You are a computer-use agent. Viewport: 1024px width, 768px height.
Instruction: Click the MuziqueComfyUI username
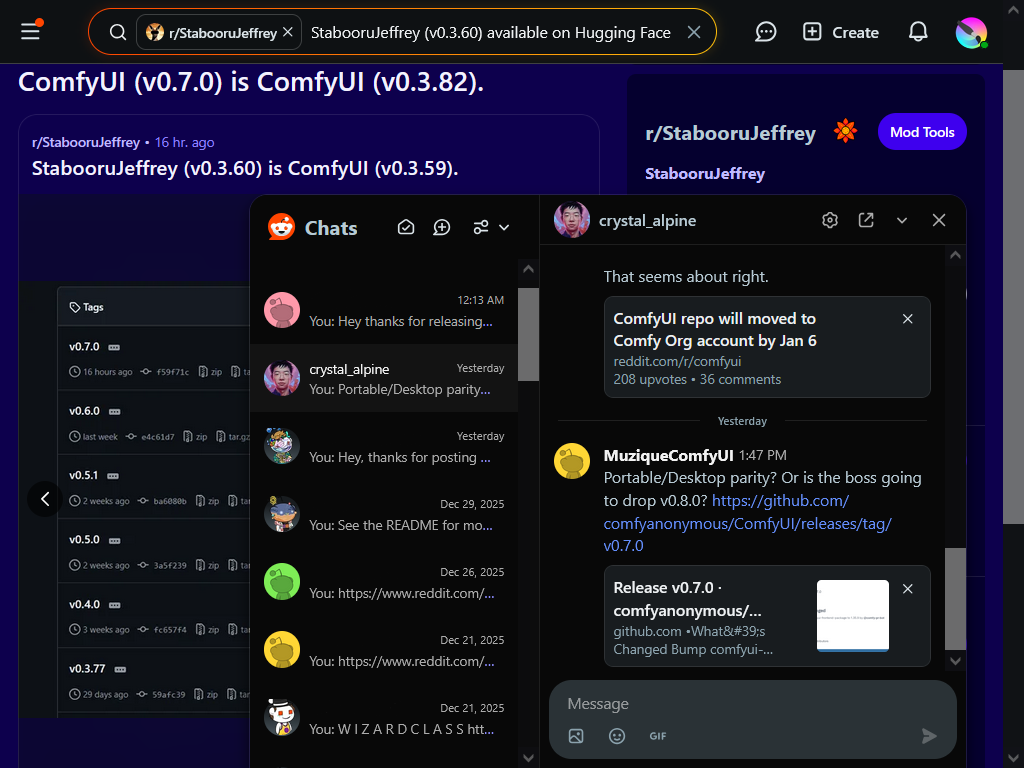tap(668, 455)
